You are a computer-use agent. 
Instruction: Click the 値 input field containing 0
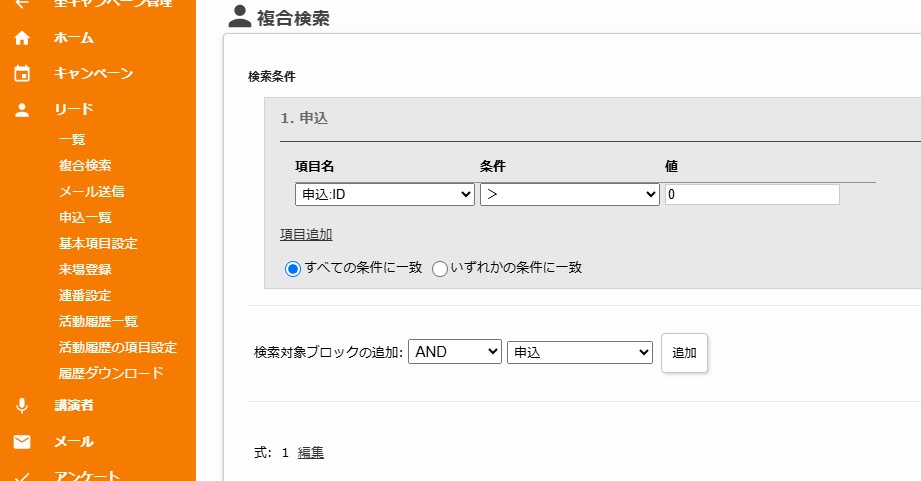(752, 195)
